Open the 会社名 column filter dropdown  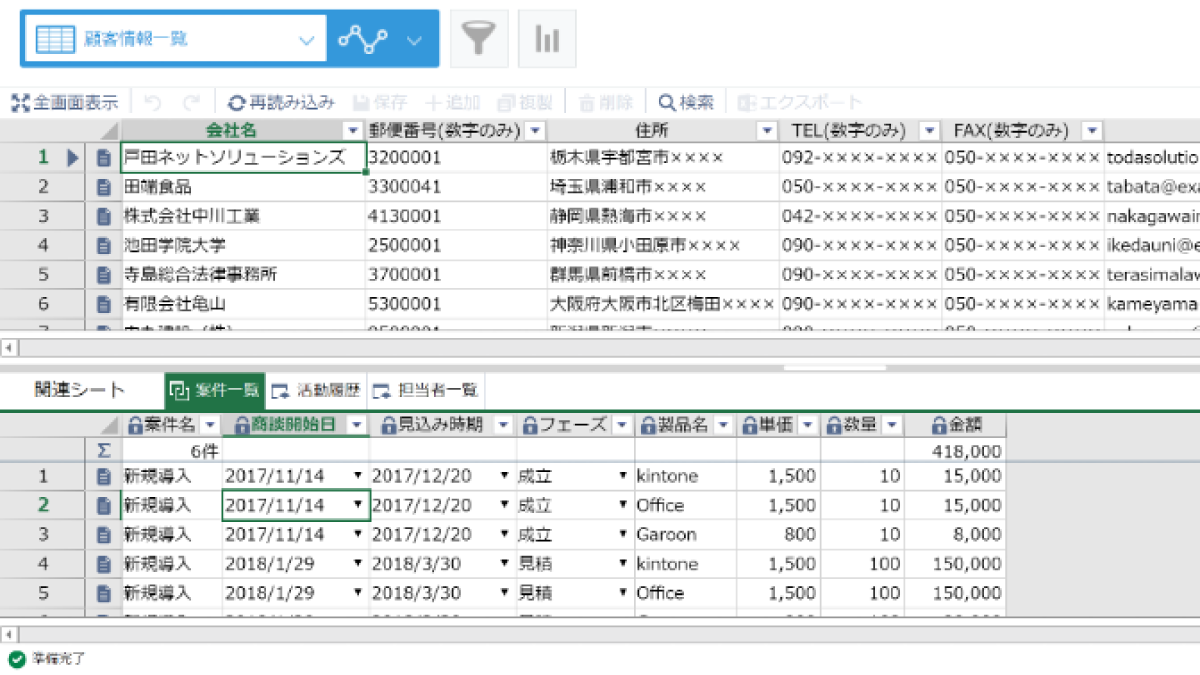pos(352,131)
